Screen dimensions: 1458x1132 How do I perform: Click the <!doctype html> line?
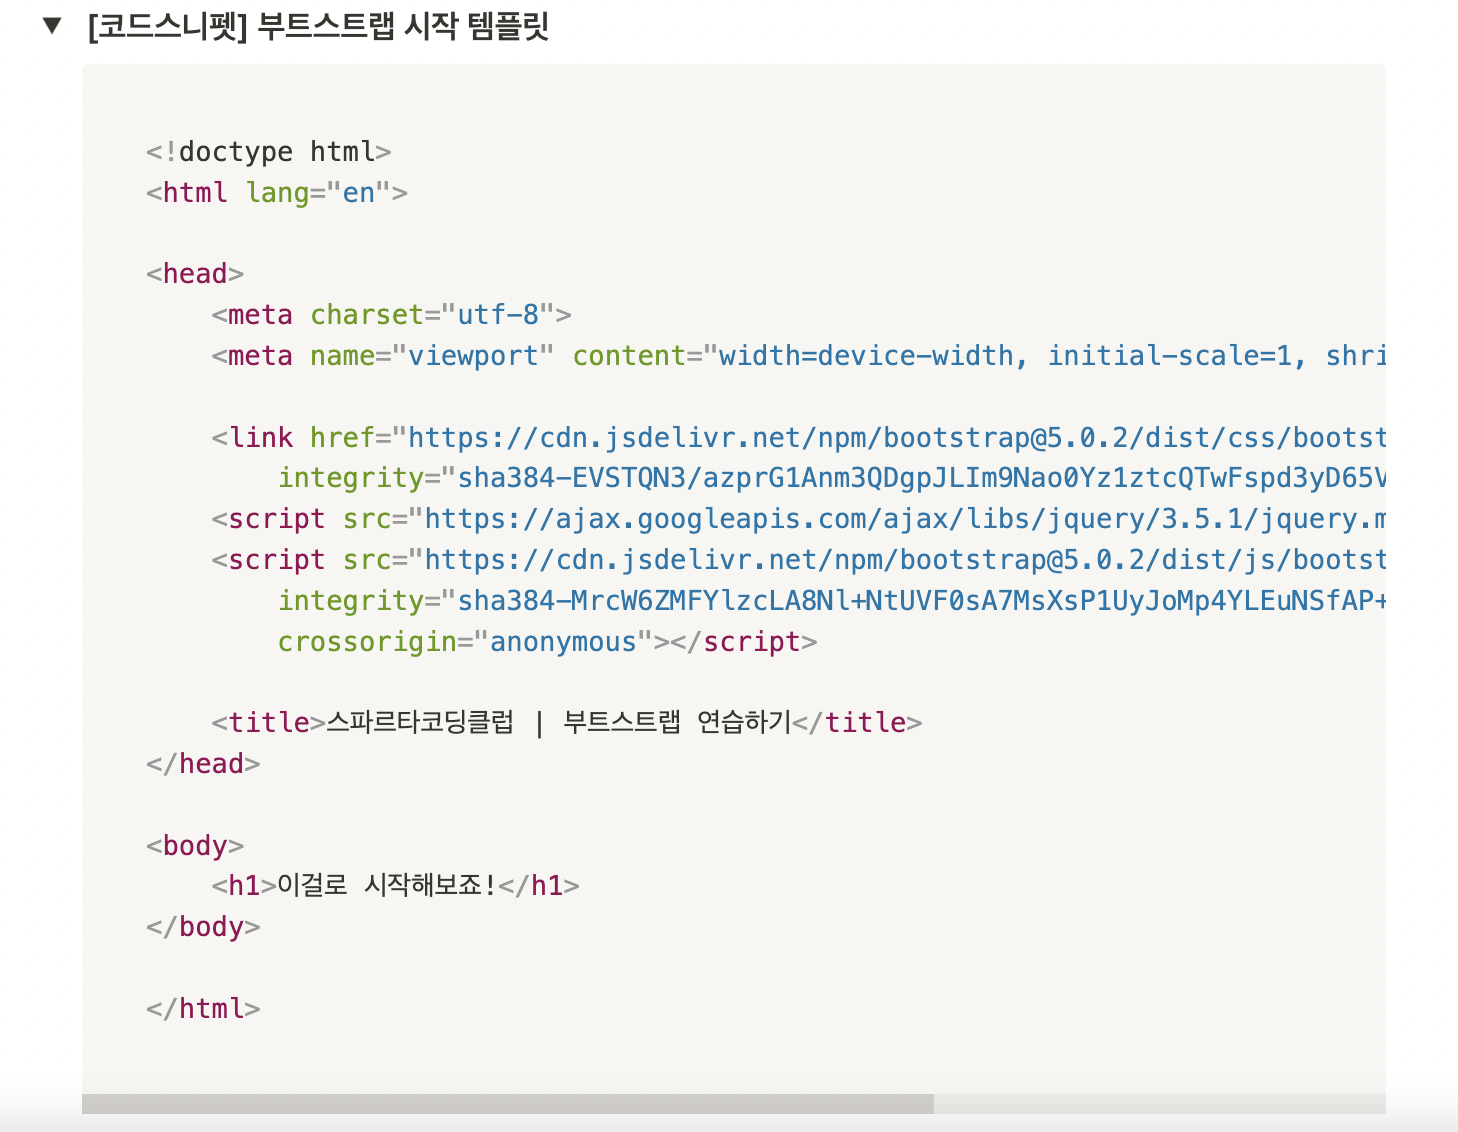[269, 152]
